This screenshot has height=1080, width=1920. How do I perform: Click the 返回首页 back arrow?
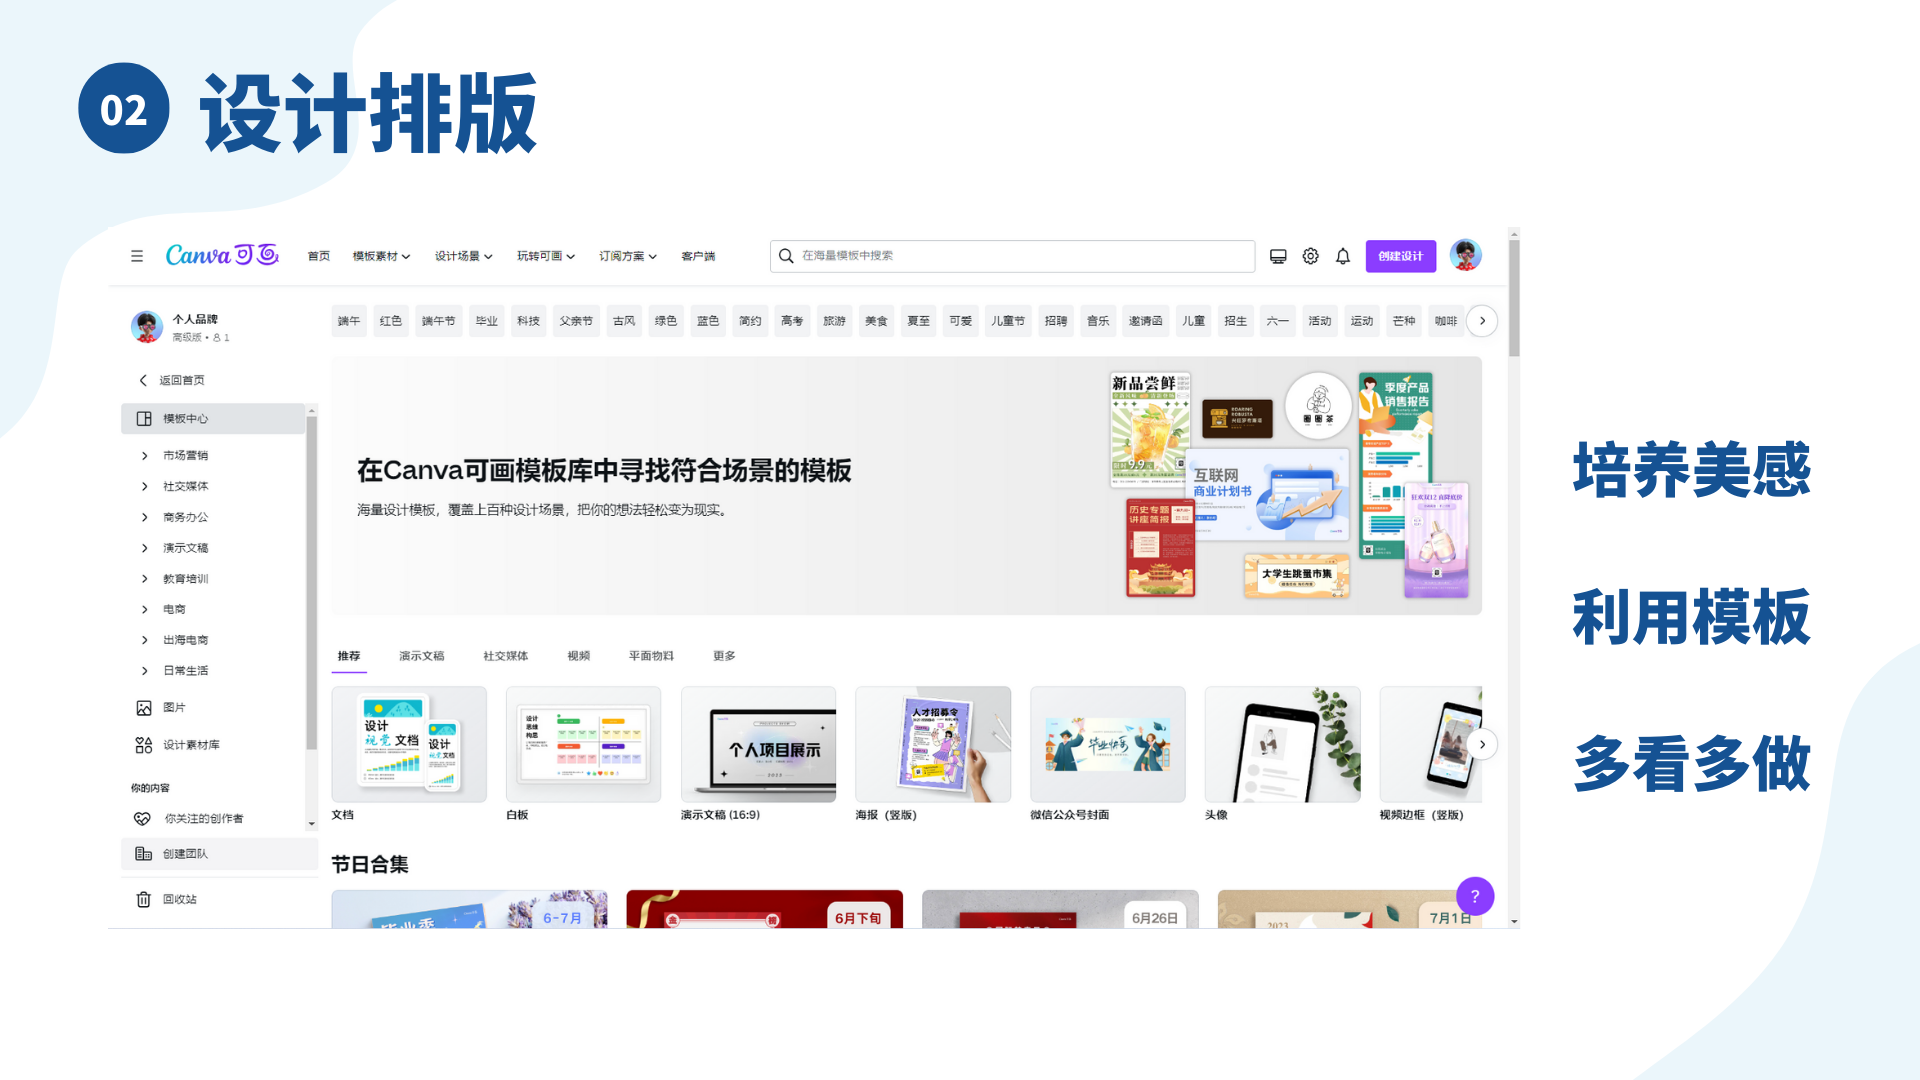point(143,380)
